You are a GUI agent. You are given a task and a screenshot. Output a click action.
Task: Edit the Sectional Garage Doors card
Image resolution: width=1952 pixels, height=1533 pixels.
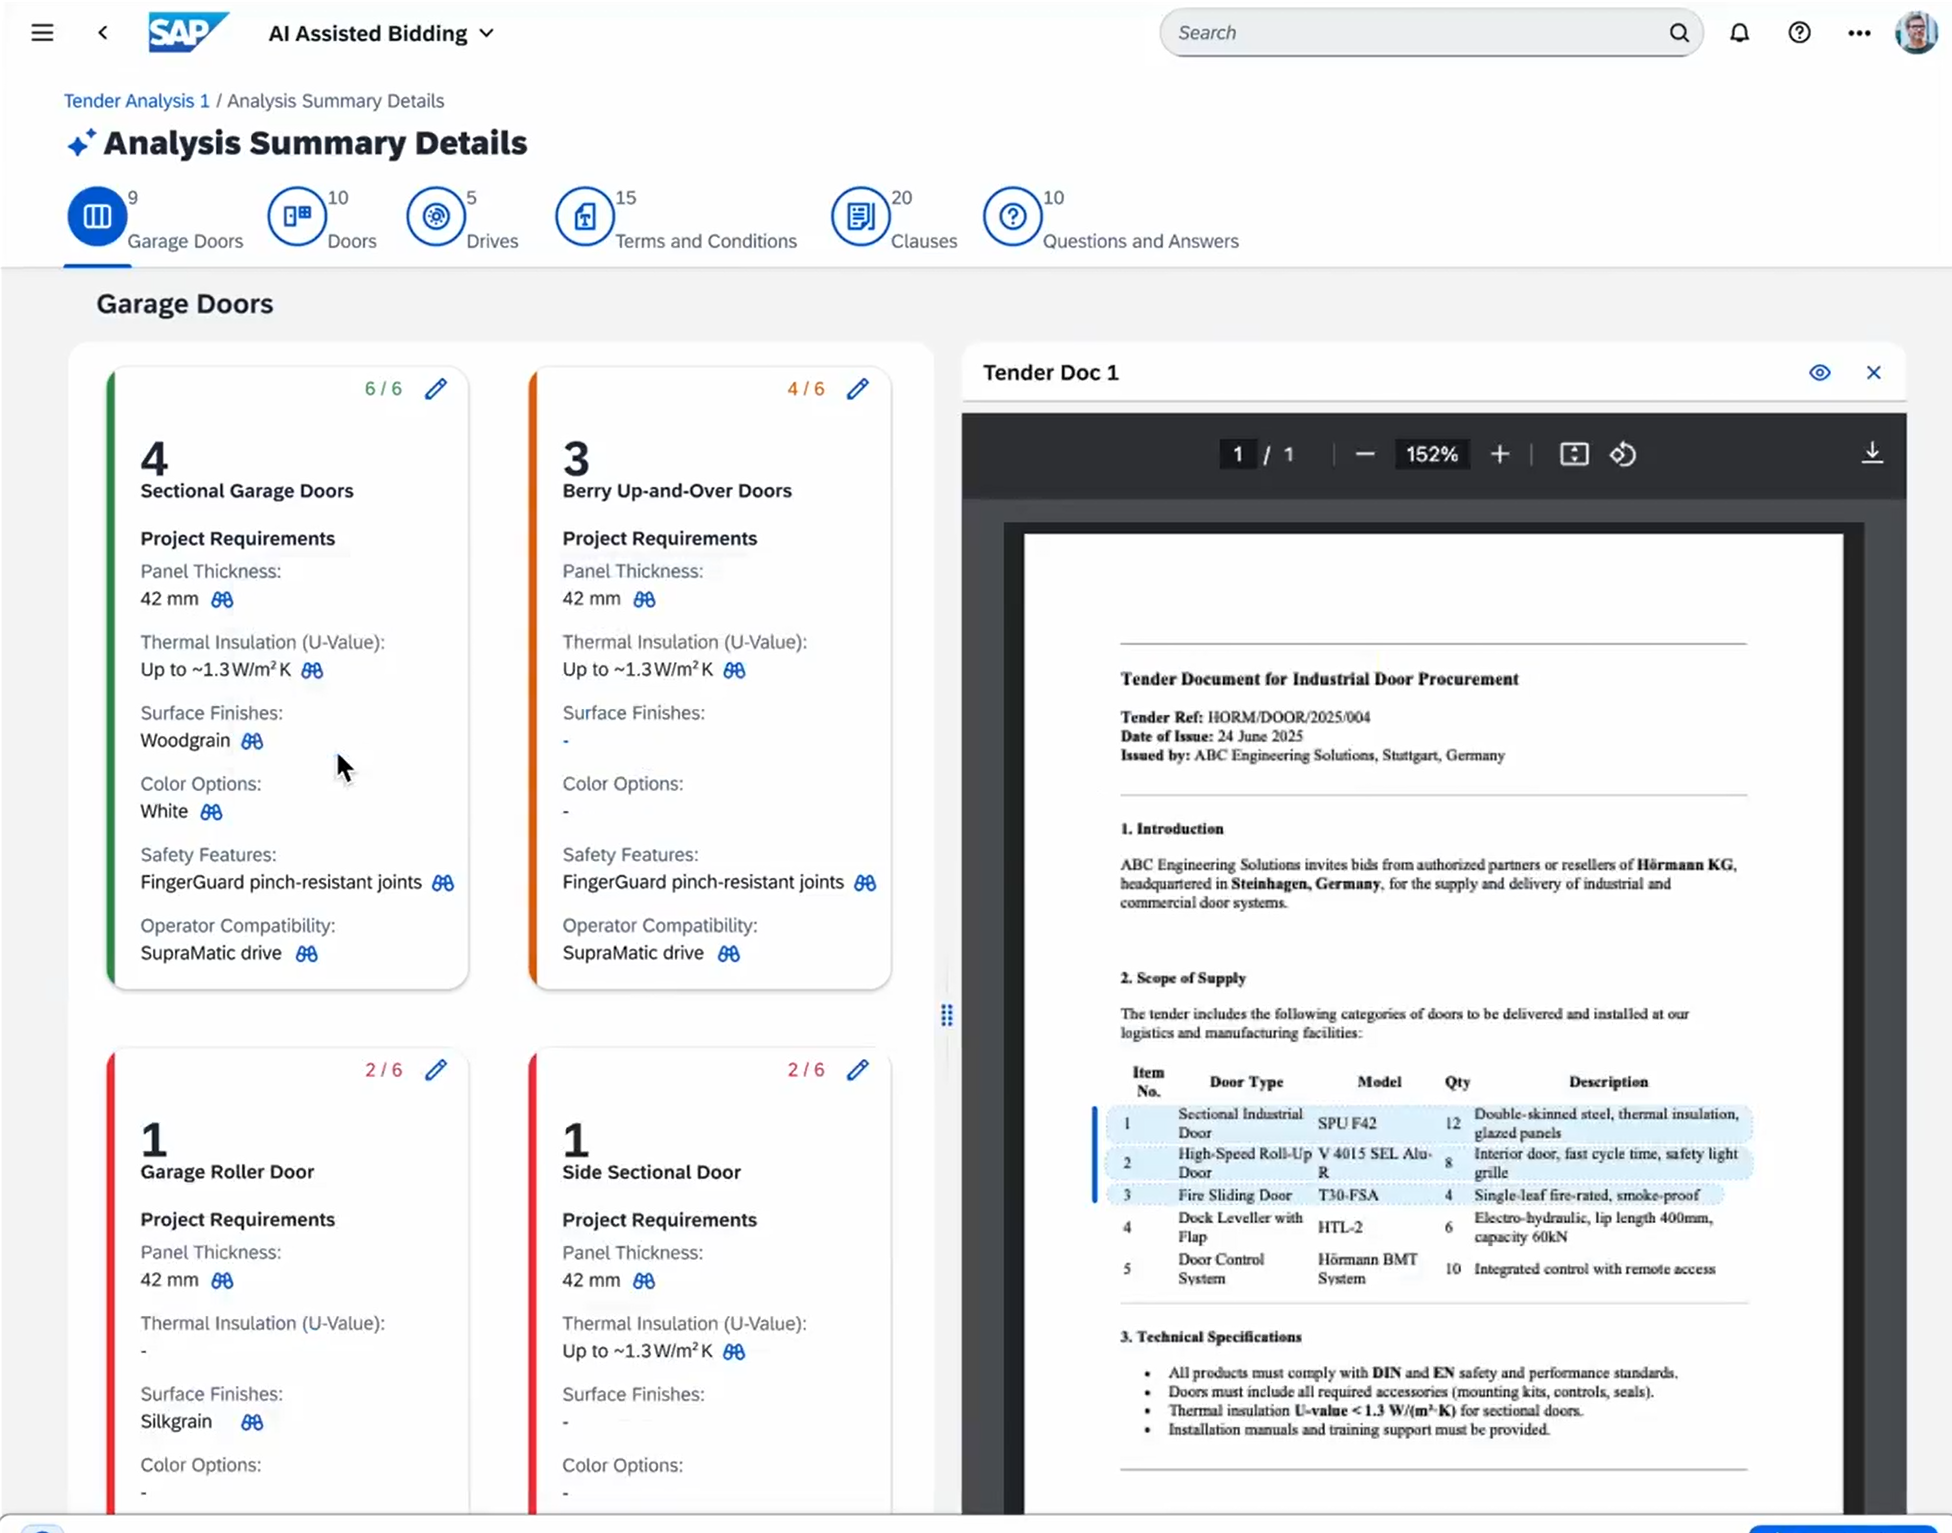click(436, 389)
